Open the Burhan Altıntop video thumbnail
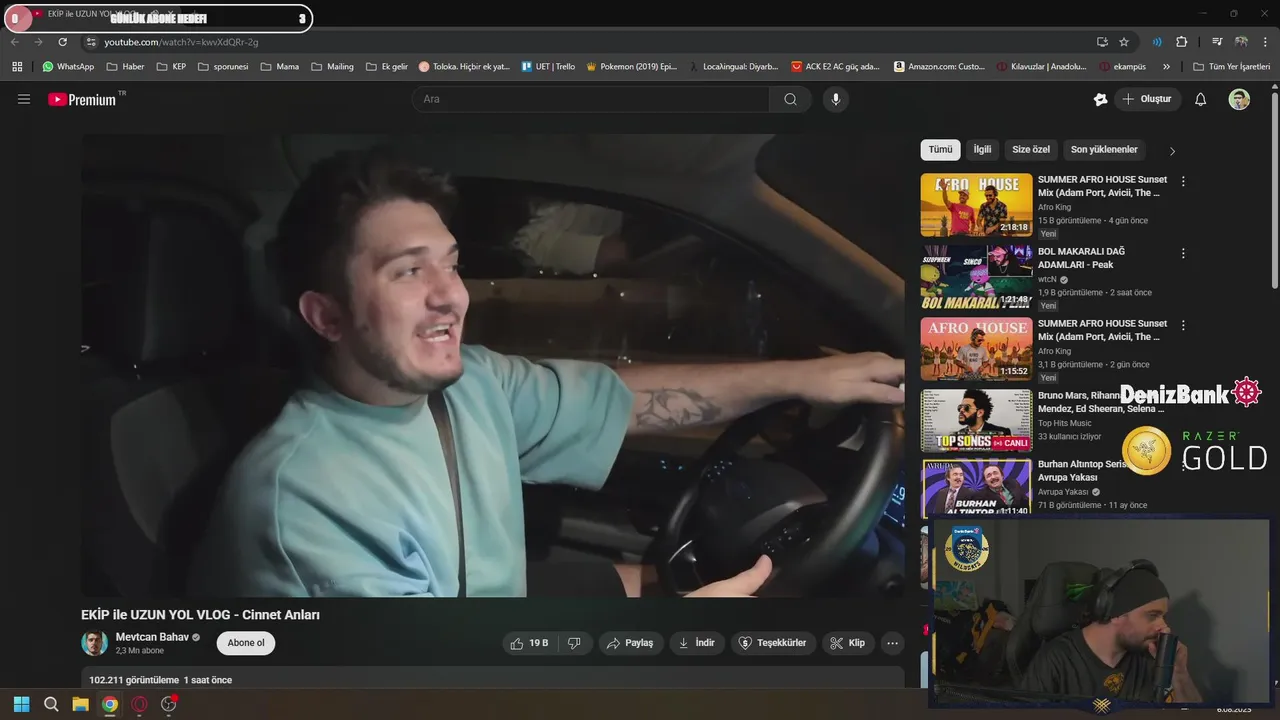 (x=976, y=489)
